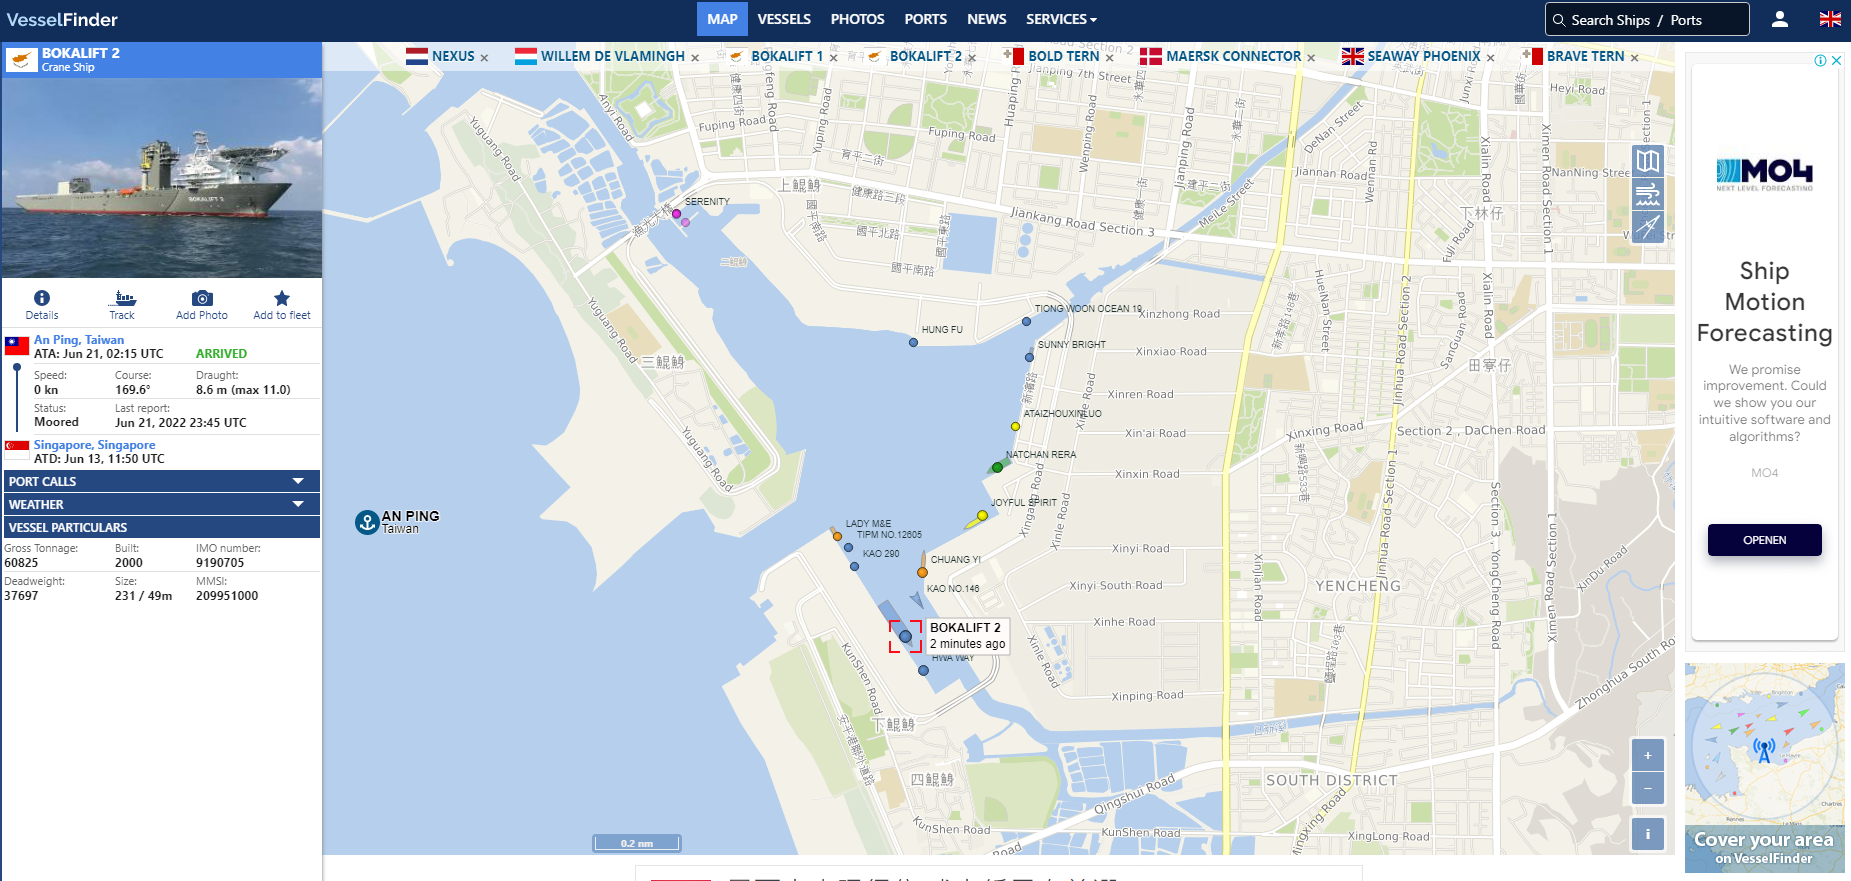Go to the VESSELS menu item
This screenshot has width=1851, height=881.
pos(784,19)
